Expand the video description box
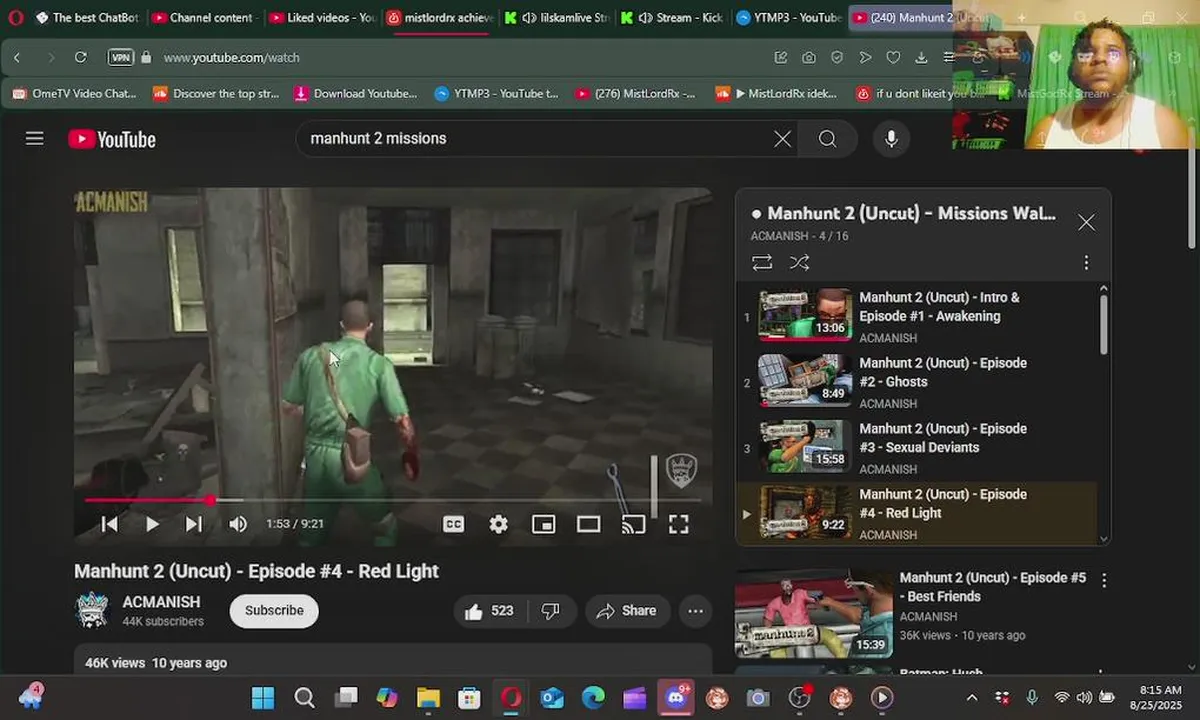This screenshot has height=720, width=1200. (393, 660)
